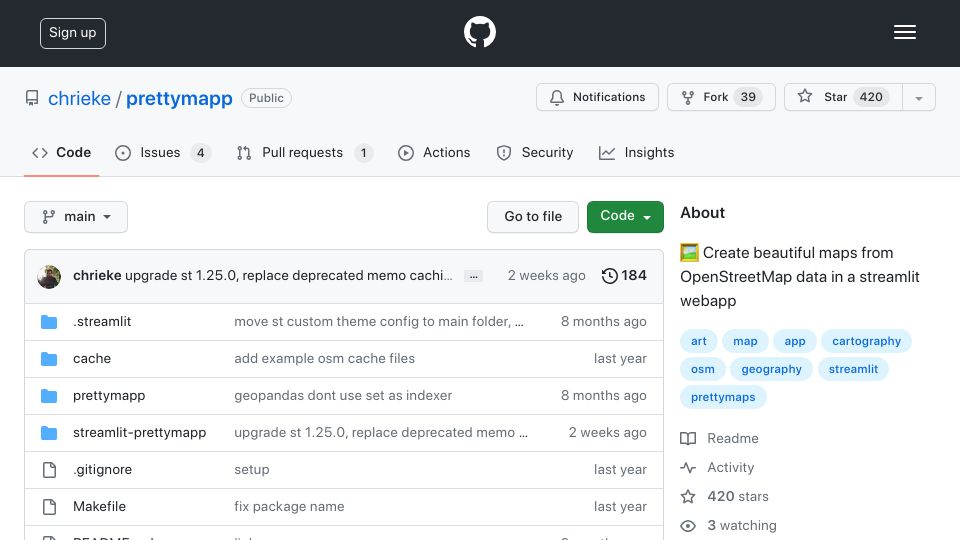Open the Issues tab
This screenshot has width=960, height=540.
tap(162, 152)
